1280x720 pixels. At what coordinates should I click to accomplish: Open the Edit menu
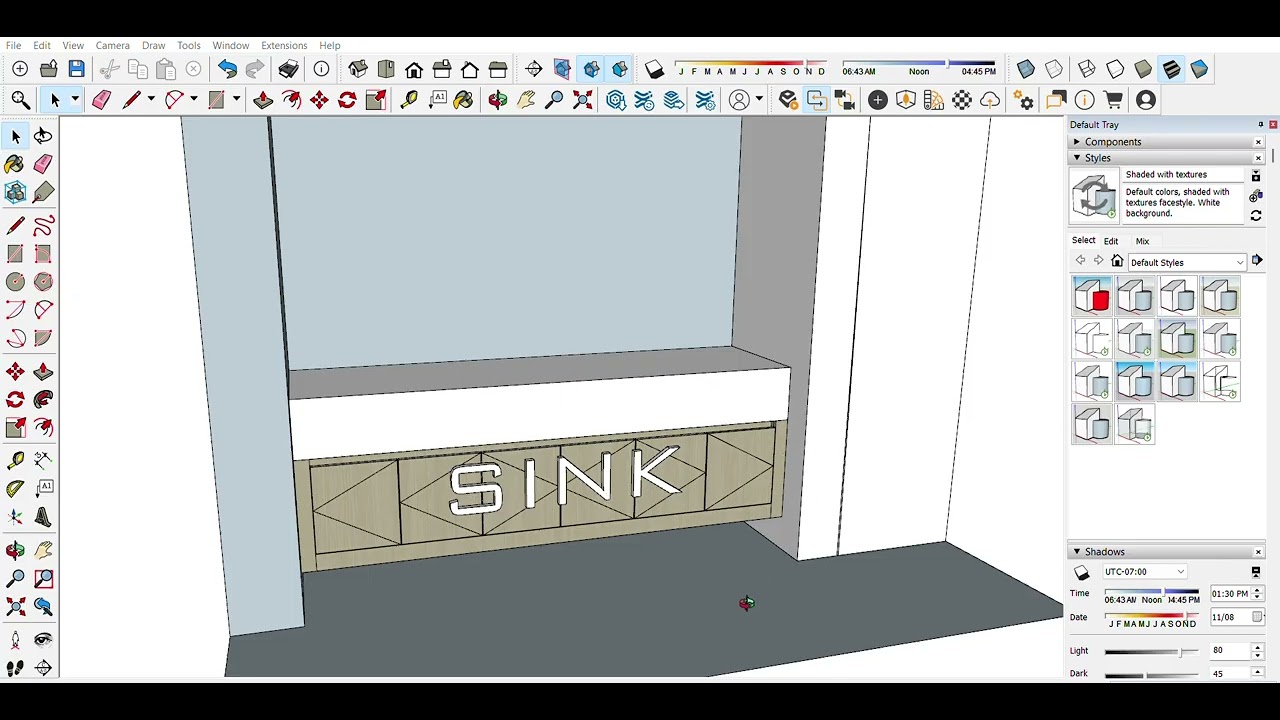pos(42,45)
